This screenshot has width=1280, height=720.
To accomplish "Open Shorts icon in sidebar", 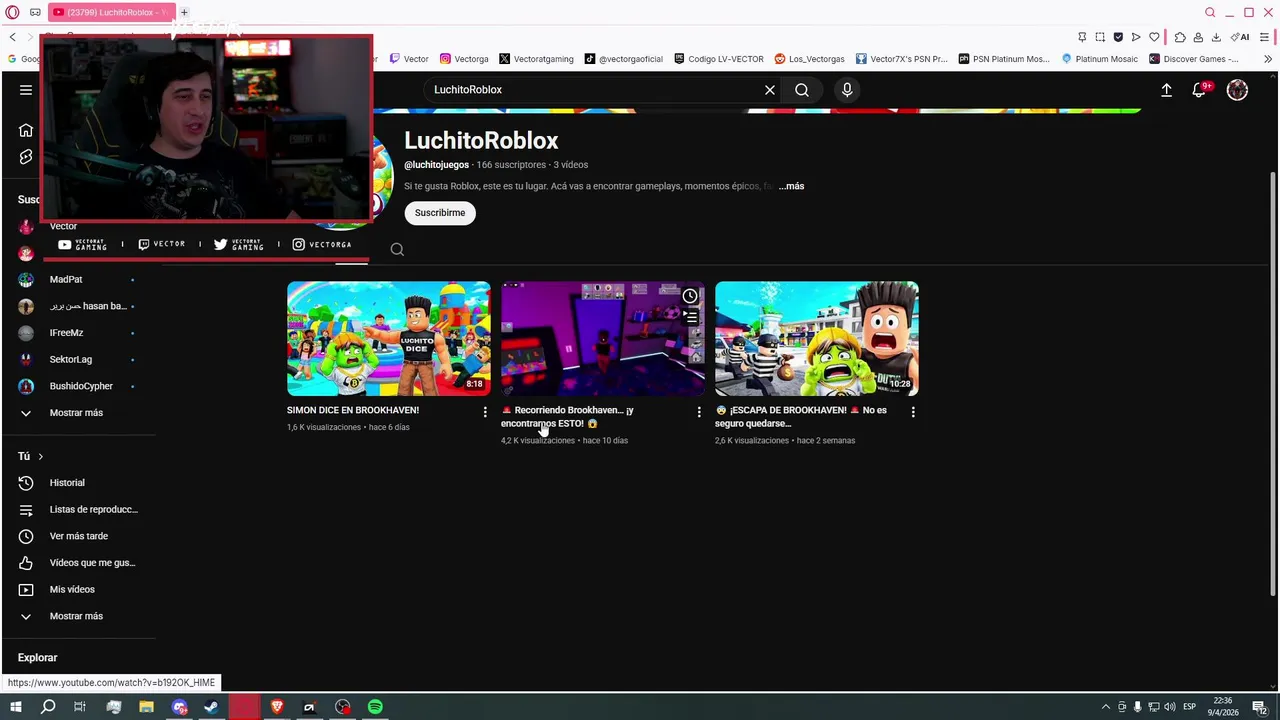I will (x=26, y=157).
